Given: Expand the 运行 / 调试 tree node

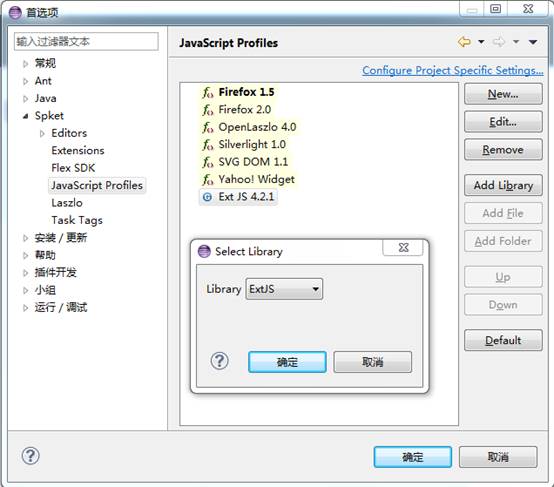Looking at the screenshot, I should pyautogui.click(x=25, y=307).
